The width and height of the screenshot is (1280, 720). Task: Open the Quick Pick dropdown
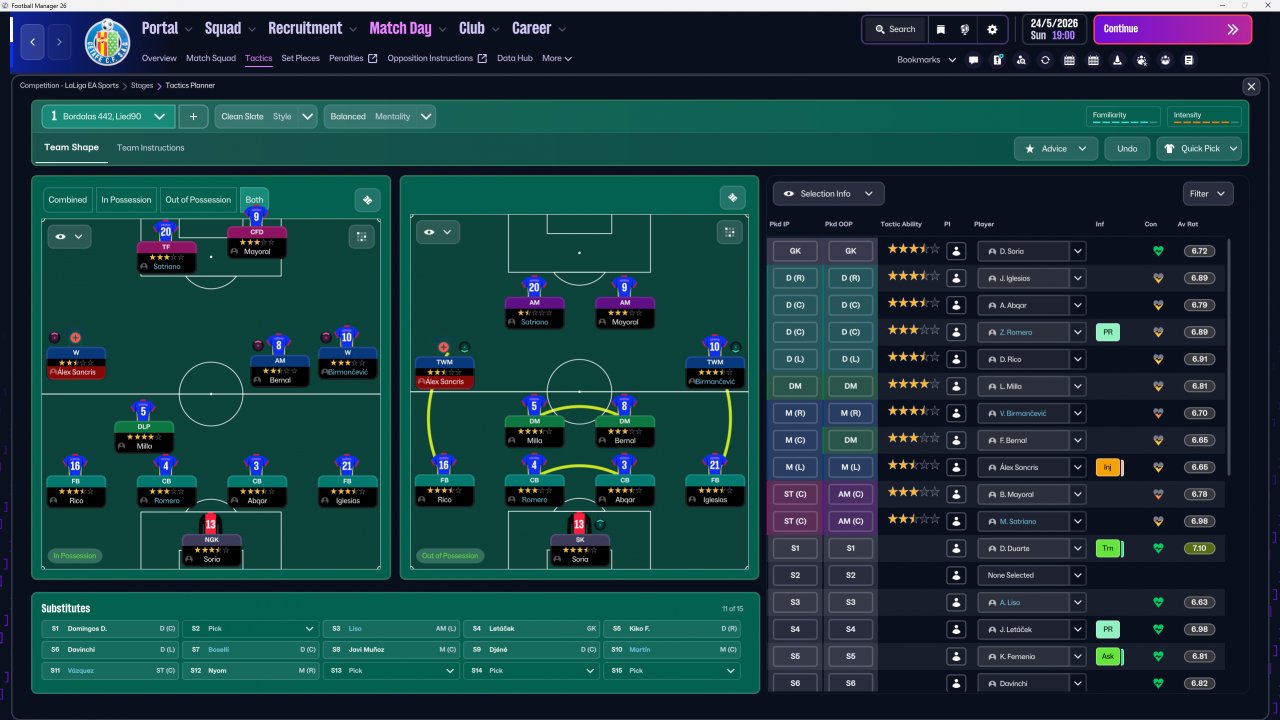tap(1200, 149)
